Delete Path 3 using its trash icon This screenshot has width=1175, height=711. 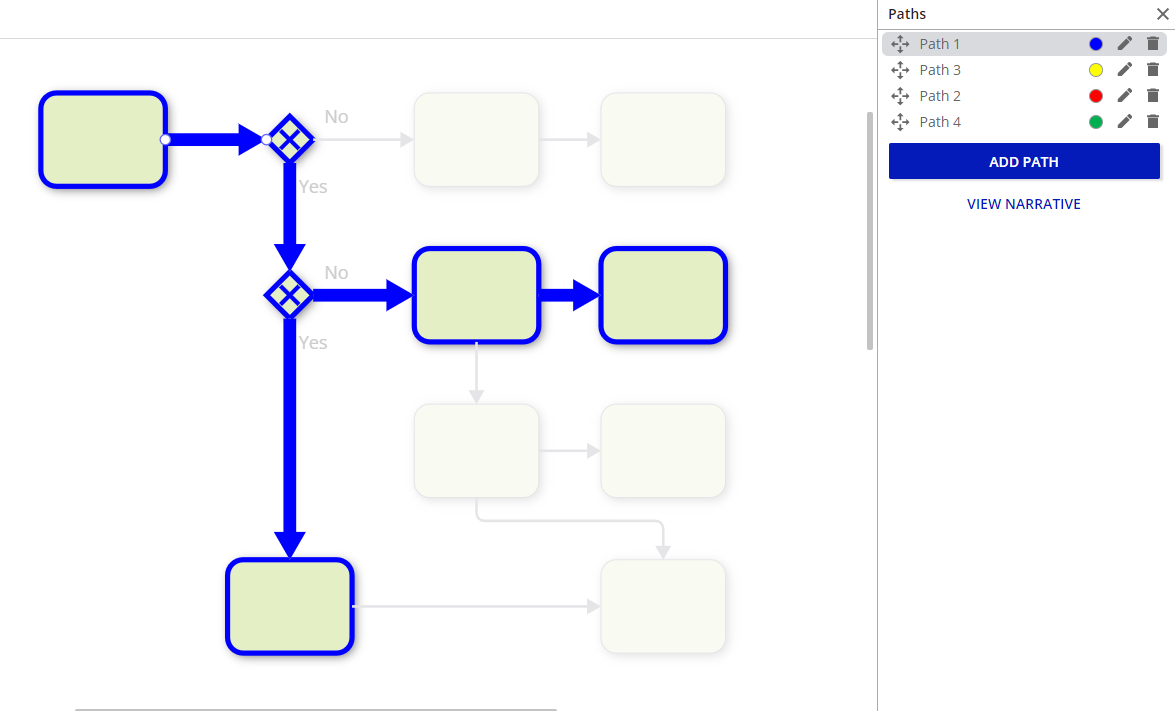point(1153,70)
